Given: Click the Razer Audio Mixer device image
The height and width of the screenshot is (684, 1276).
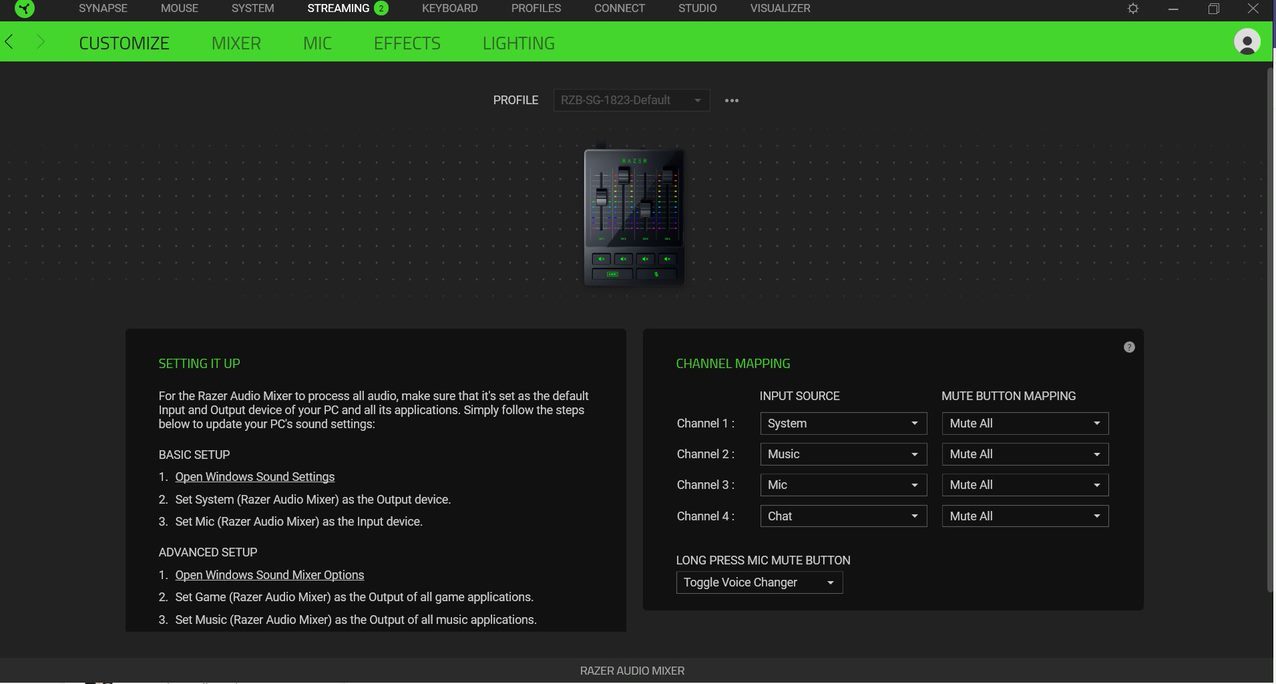Looking at the screenshot, I should tap(634, 215).
